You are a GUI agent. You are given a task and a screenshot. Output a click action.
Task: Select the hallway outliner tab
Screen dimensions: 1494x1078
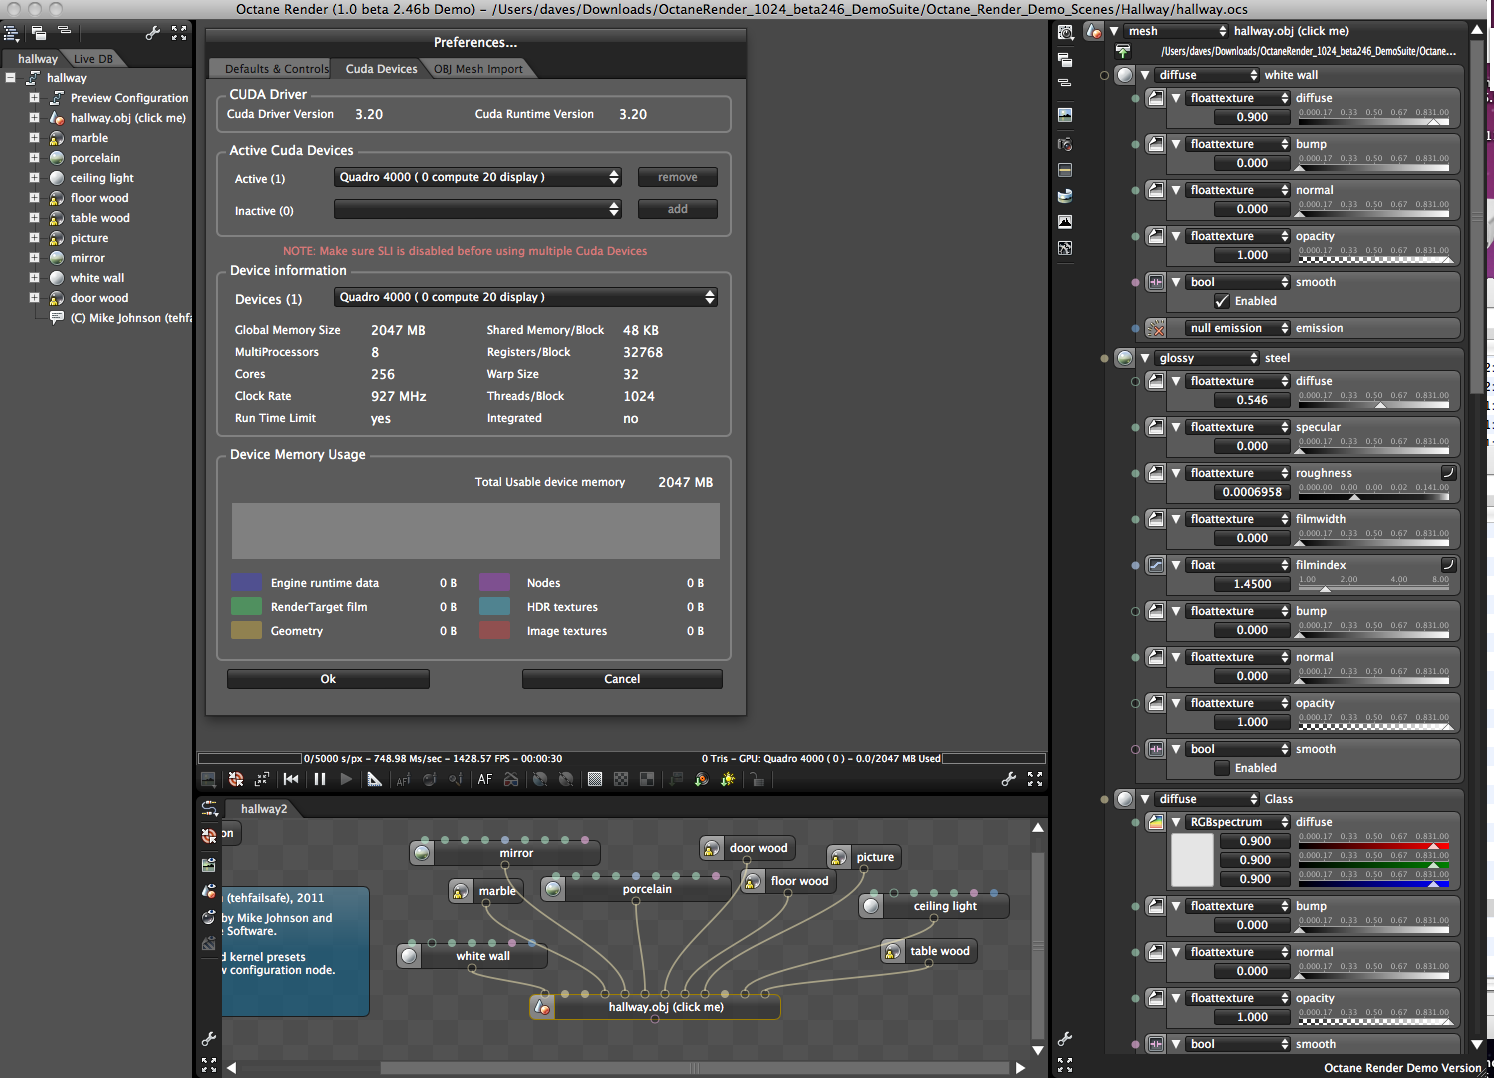[38, 59]
